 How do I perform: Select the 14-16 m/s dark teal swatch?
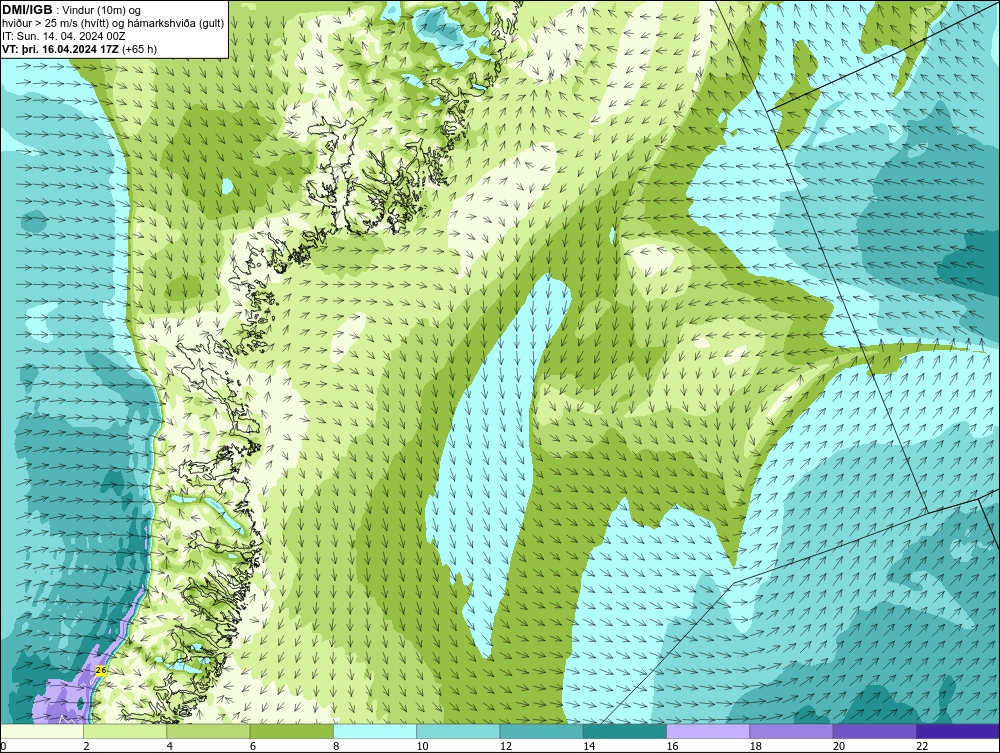pos(624,731)
